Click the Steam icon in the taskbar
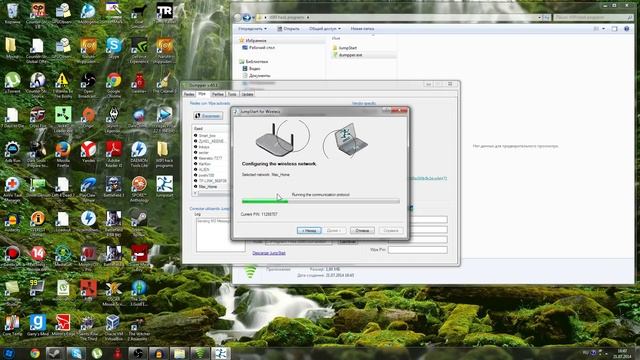The width and height of the screenshot is (640, 360). 55,353
